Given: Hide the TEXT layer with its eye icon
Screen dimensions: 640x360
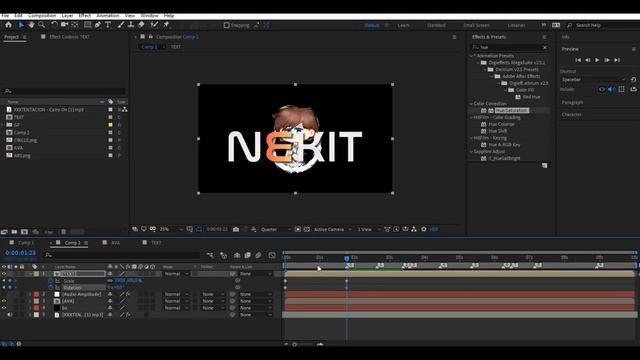Looking at the screenshot, I should pos(4,274).
